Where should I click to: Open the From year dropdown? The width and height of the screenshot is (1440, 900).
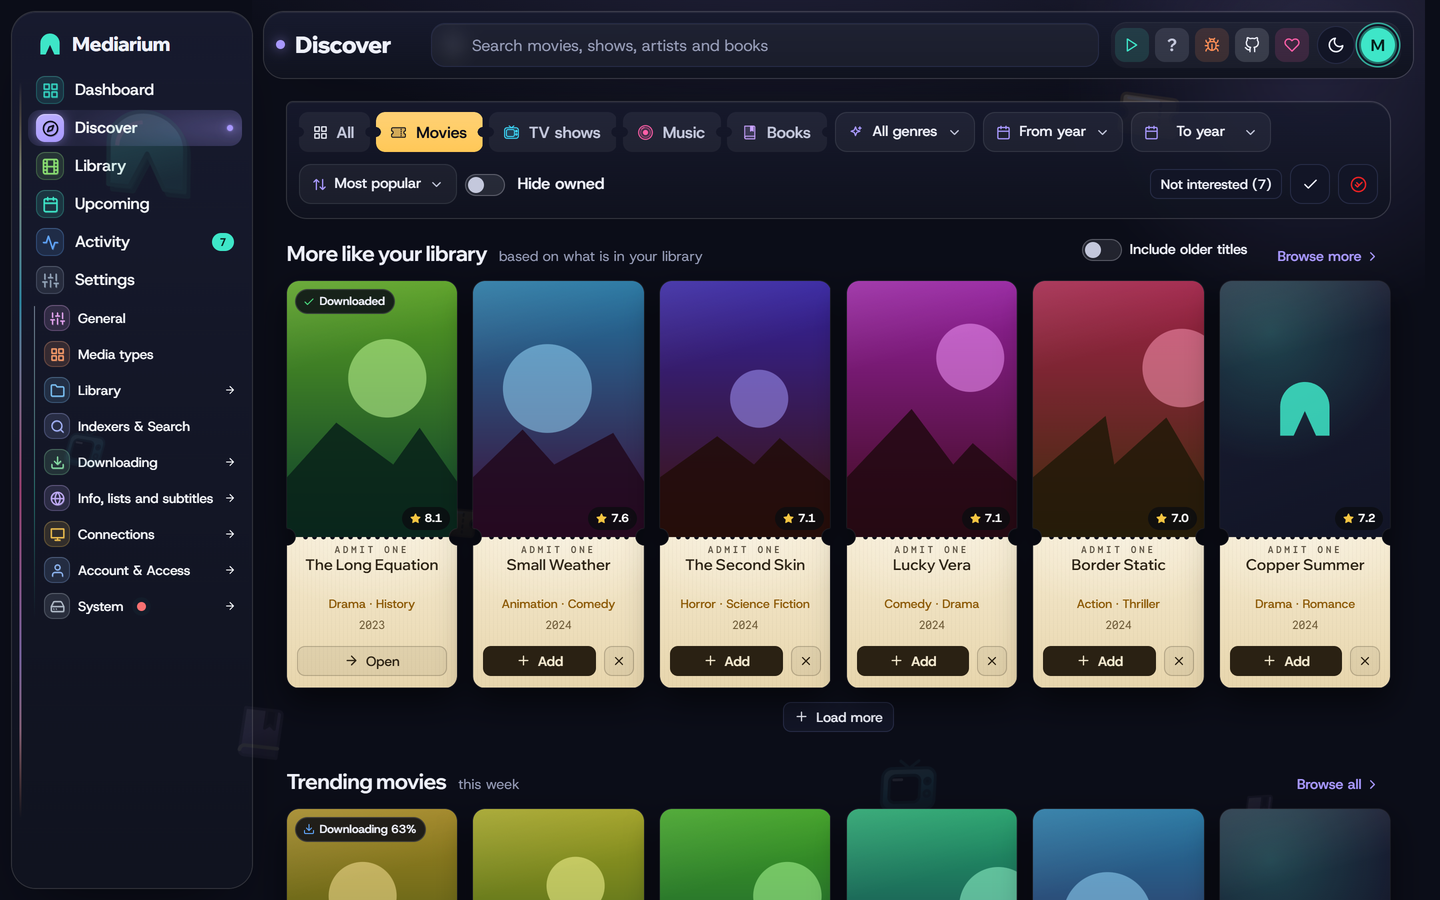[x=1052, y=132]
